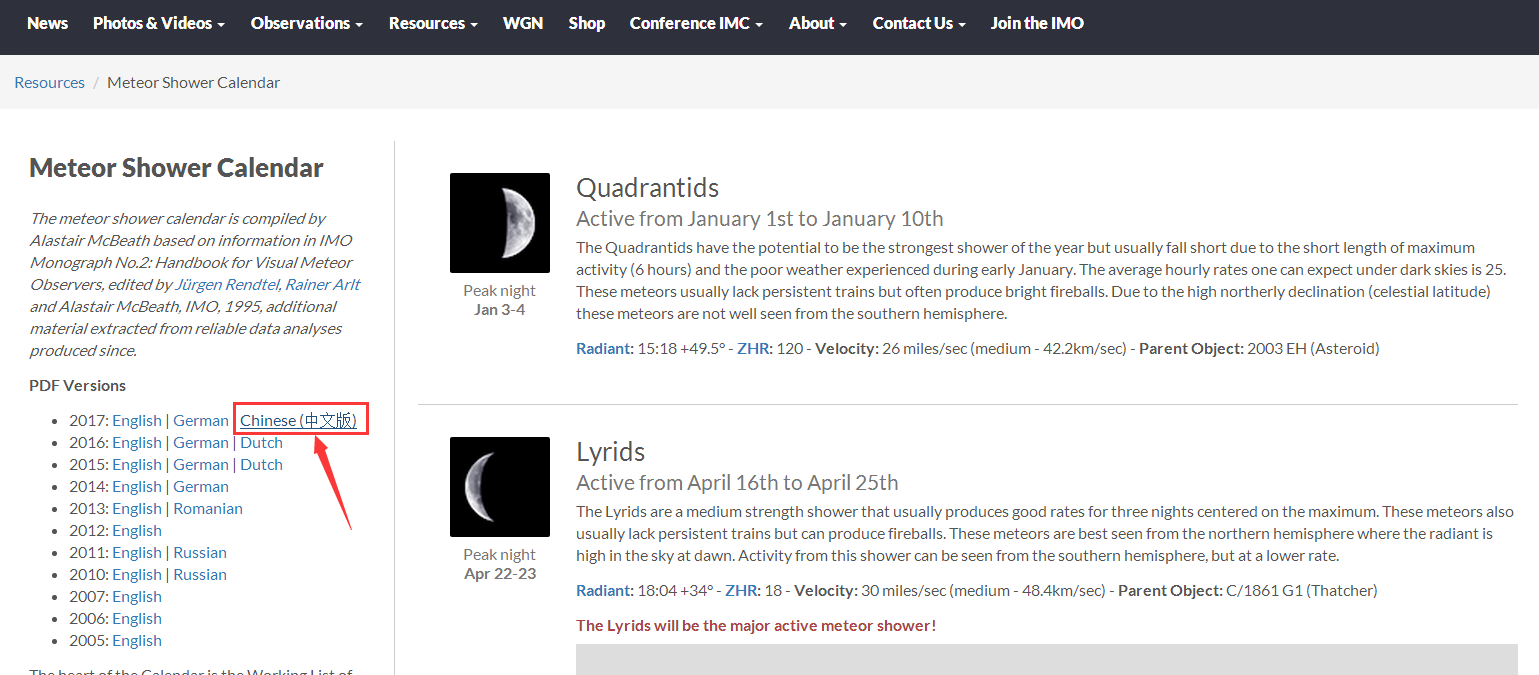Click the PDF Versions heading
Image resolution: width=1539 pixels, height=675 pixels.
pyautogui.click(x=77, y=385)
